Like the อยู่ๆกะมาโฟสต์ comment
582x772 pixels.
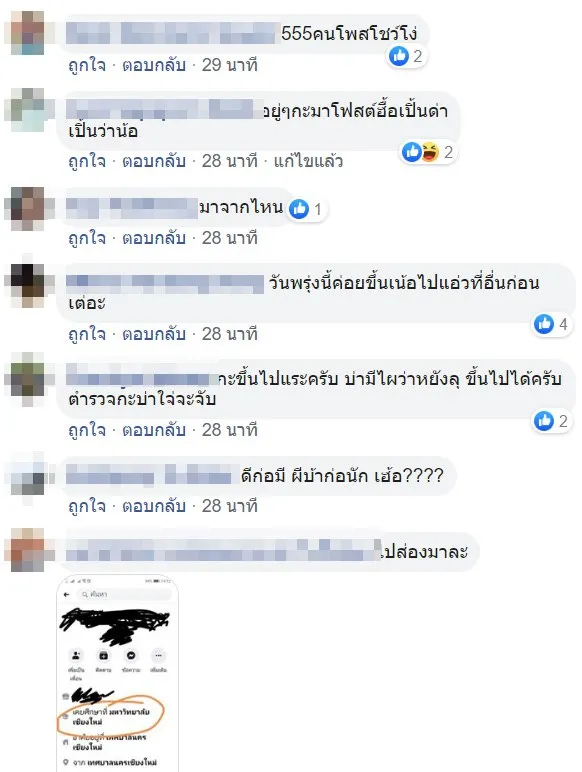tap(87, 161)
